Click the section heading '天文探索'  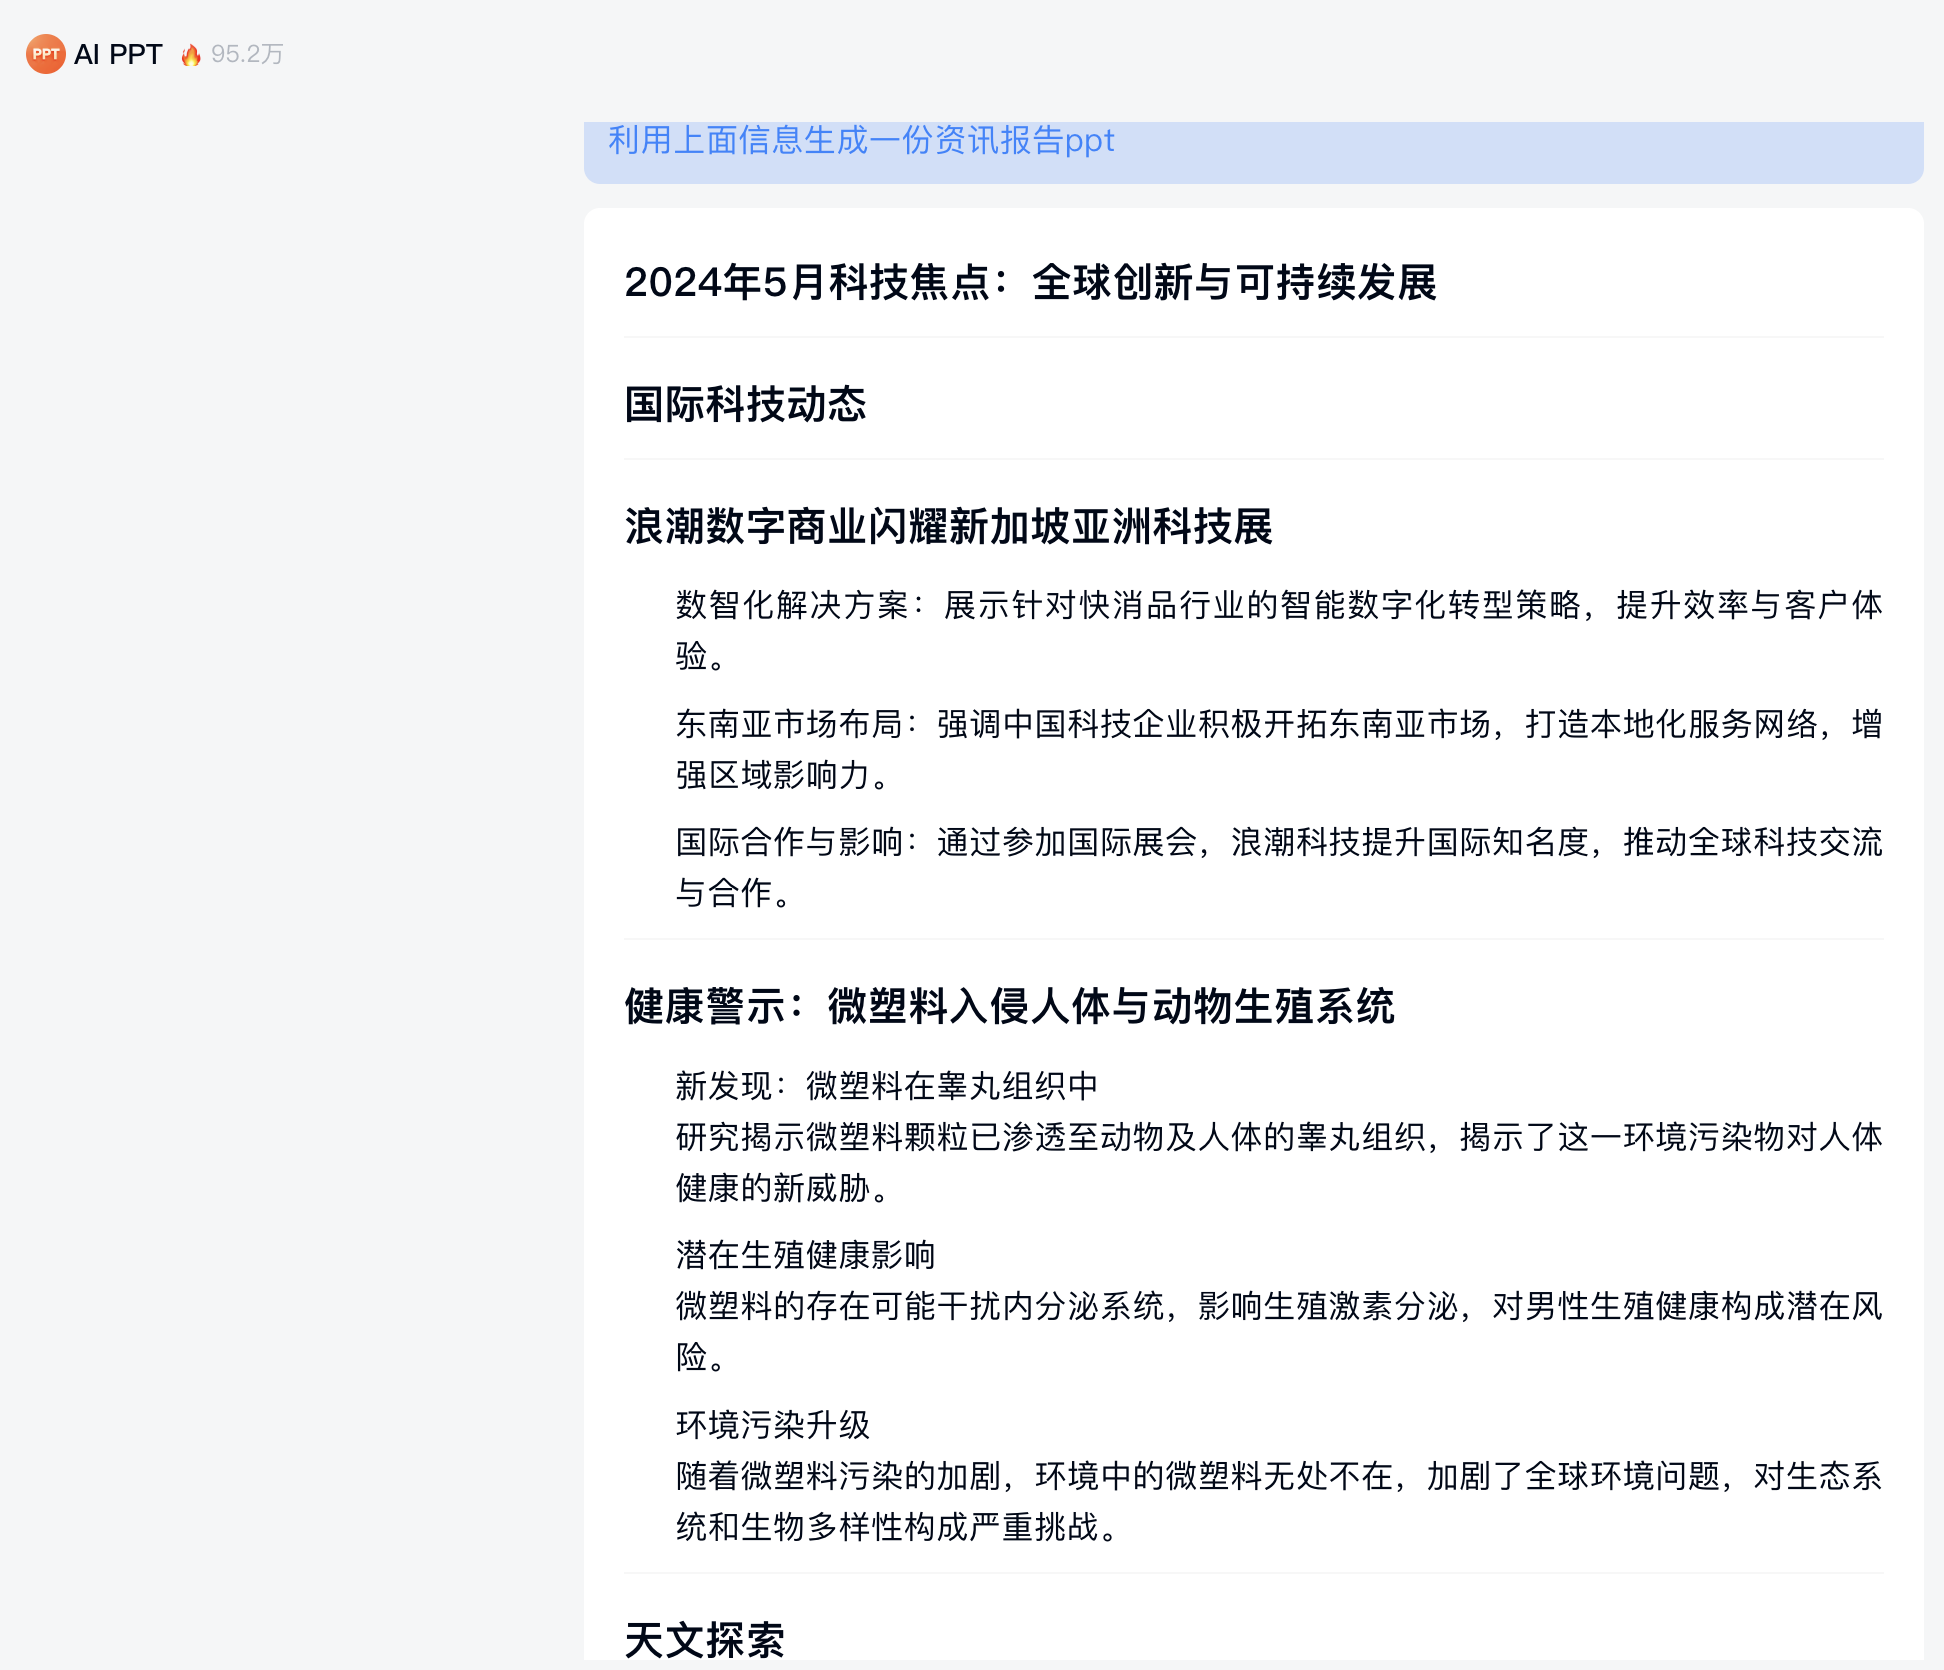704,1640
